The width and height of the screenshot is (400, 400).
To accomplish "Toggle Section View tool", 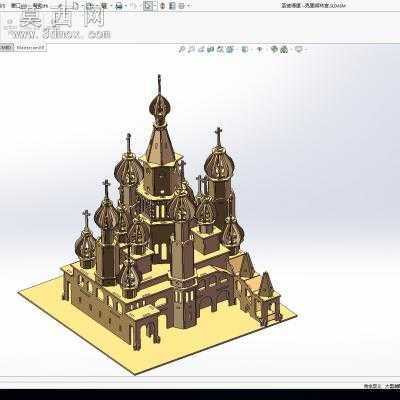I will click(211, 50).
